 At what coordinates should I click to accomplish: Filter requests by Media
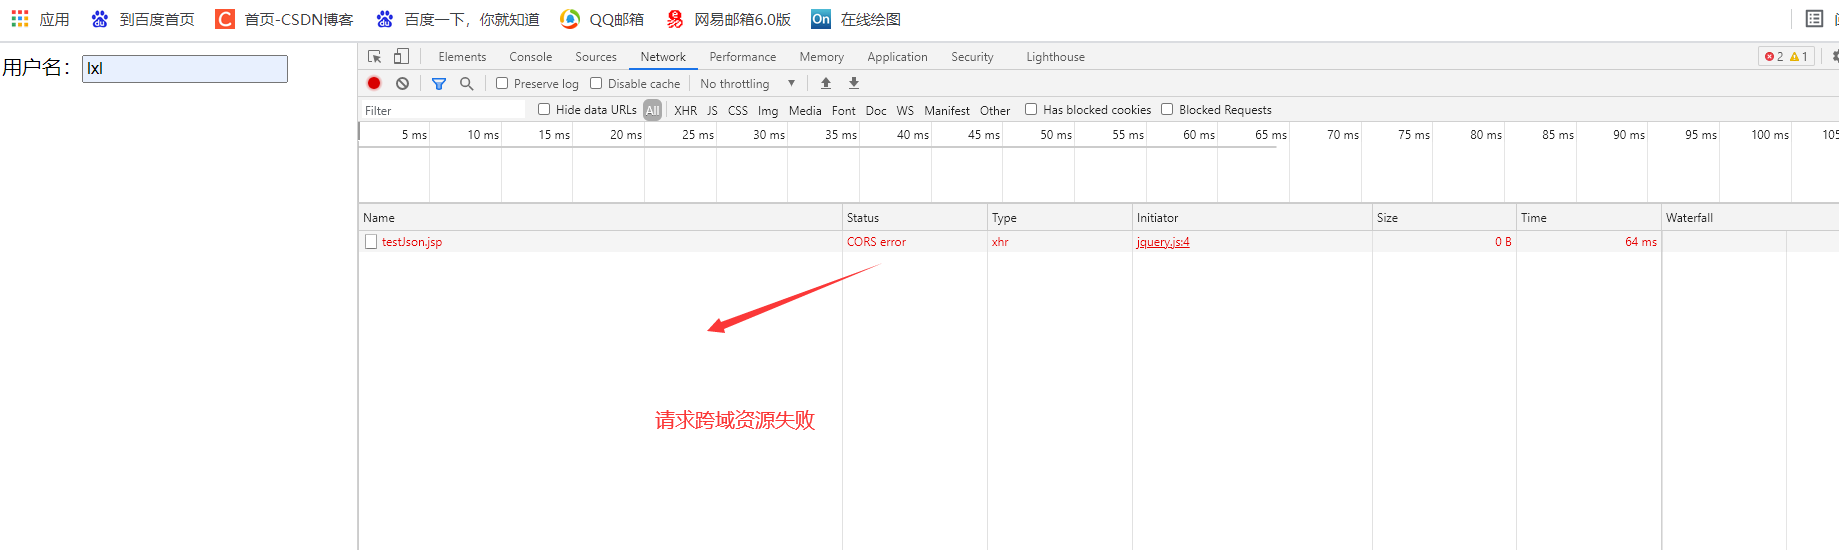(x=805, y=111)
